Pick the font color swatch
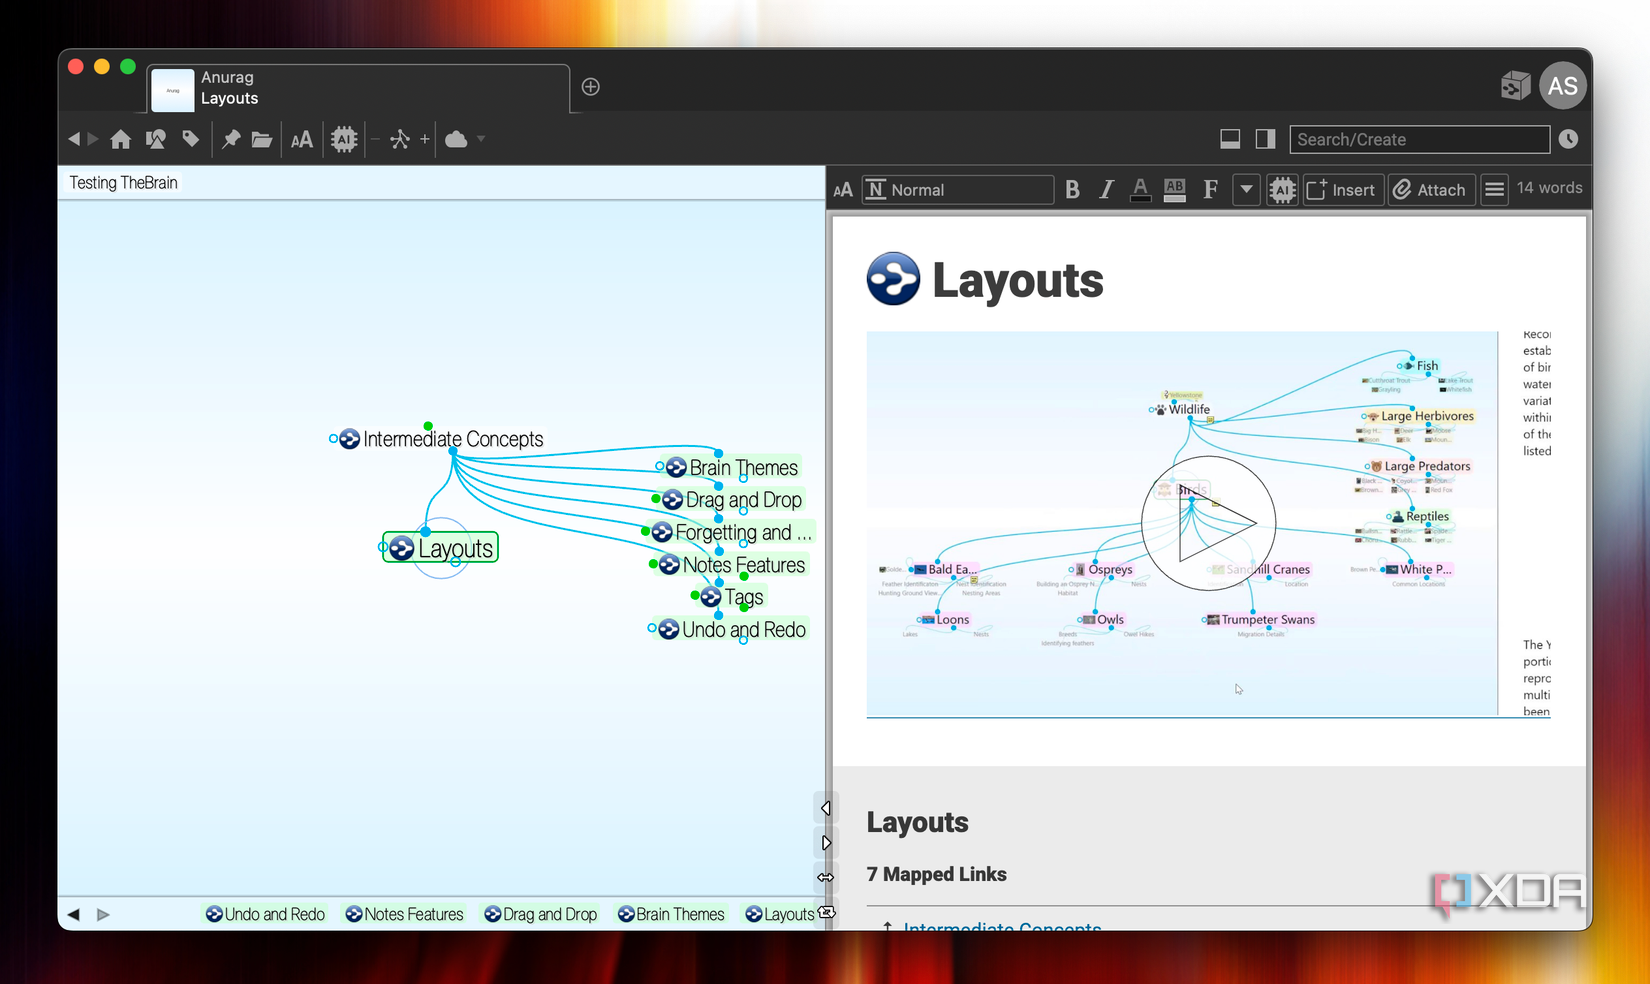This screenshot has height=984, width=1650. (x=1140, y=190)
